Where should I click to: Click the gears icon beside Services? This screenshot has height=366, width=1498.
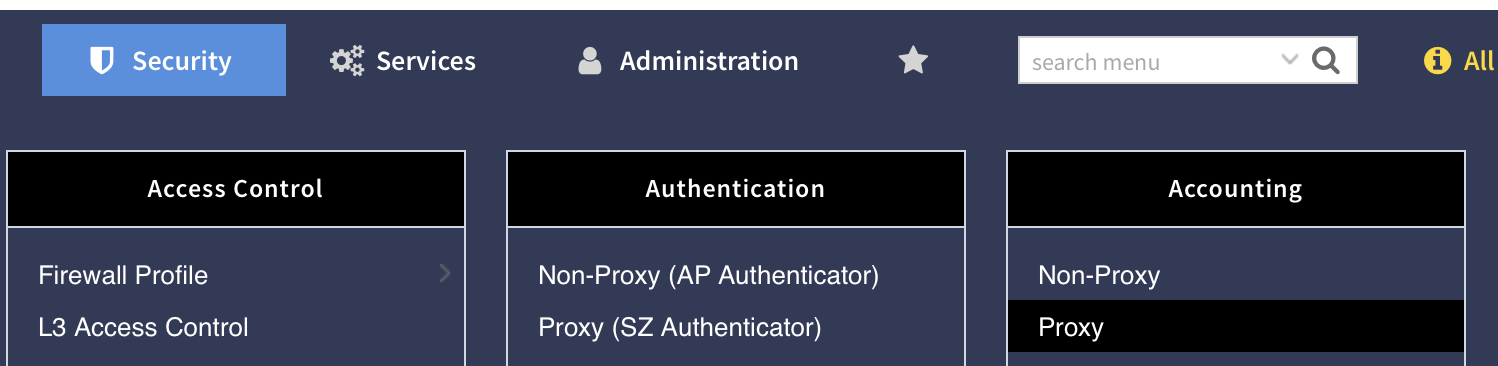pyautogui.click(x=347, y=61)
